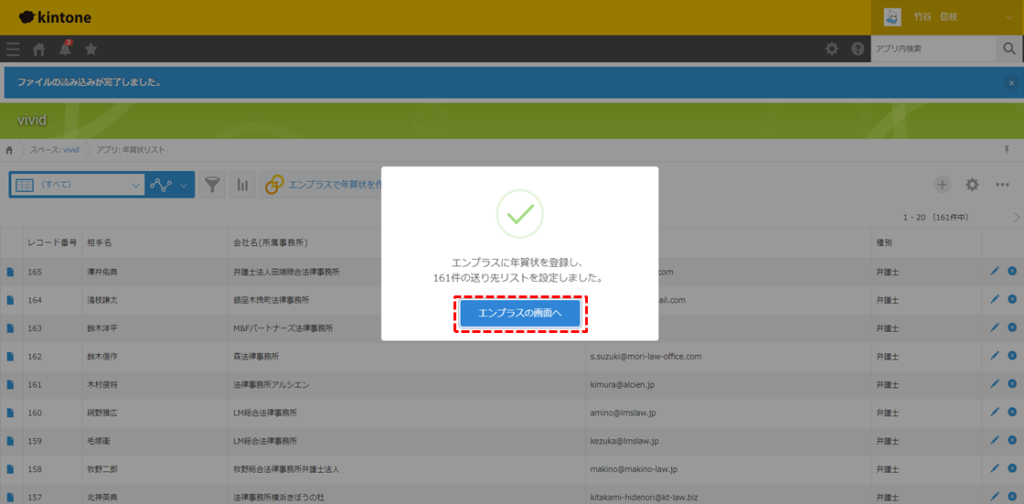Click into the アプリ内検索 search field
Viewport: 1024px width, 504px height.
pyautogui.click(x=932, y=49)
